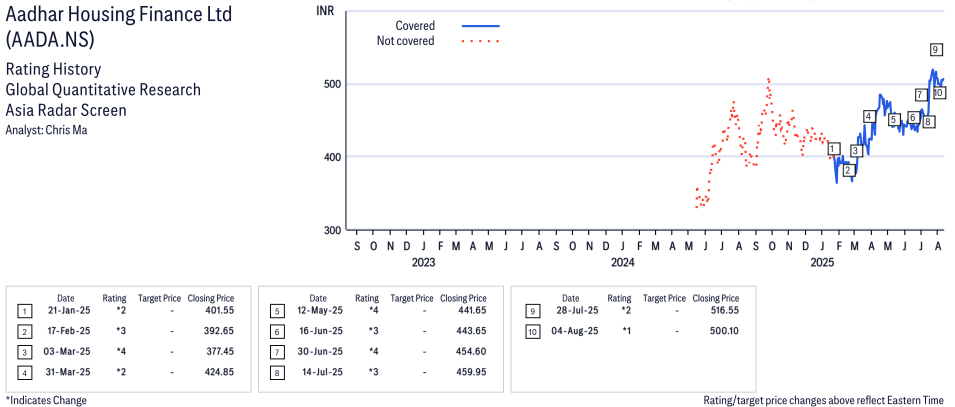Select chart marker 3 on the price line
Image resolution: width=955 pixels, height=407 pixels.
point(856,151)
